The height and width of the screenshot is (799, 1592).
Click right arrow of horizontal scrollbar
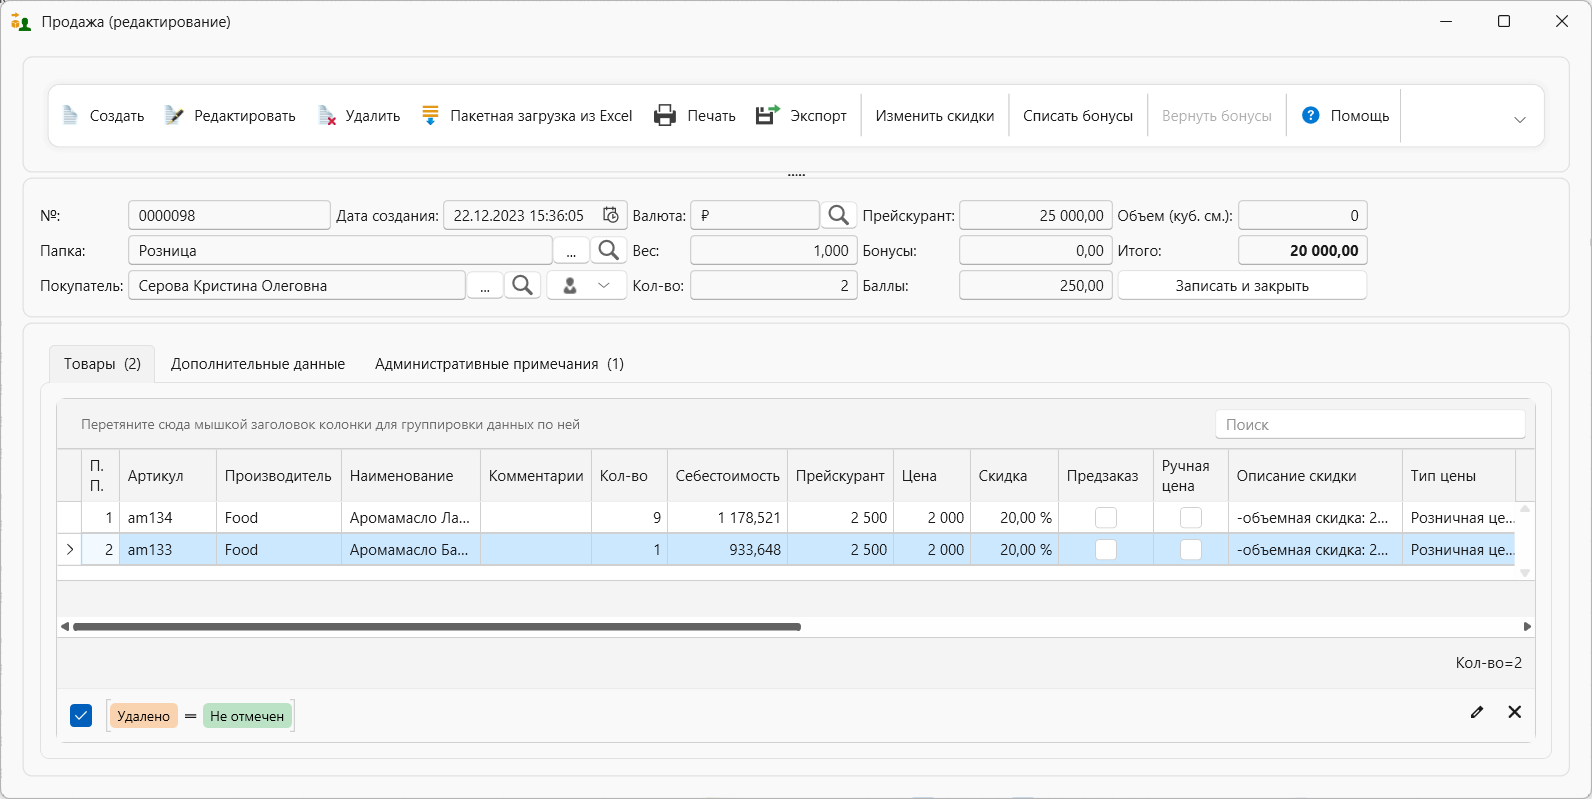(1527, 627)
